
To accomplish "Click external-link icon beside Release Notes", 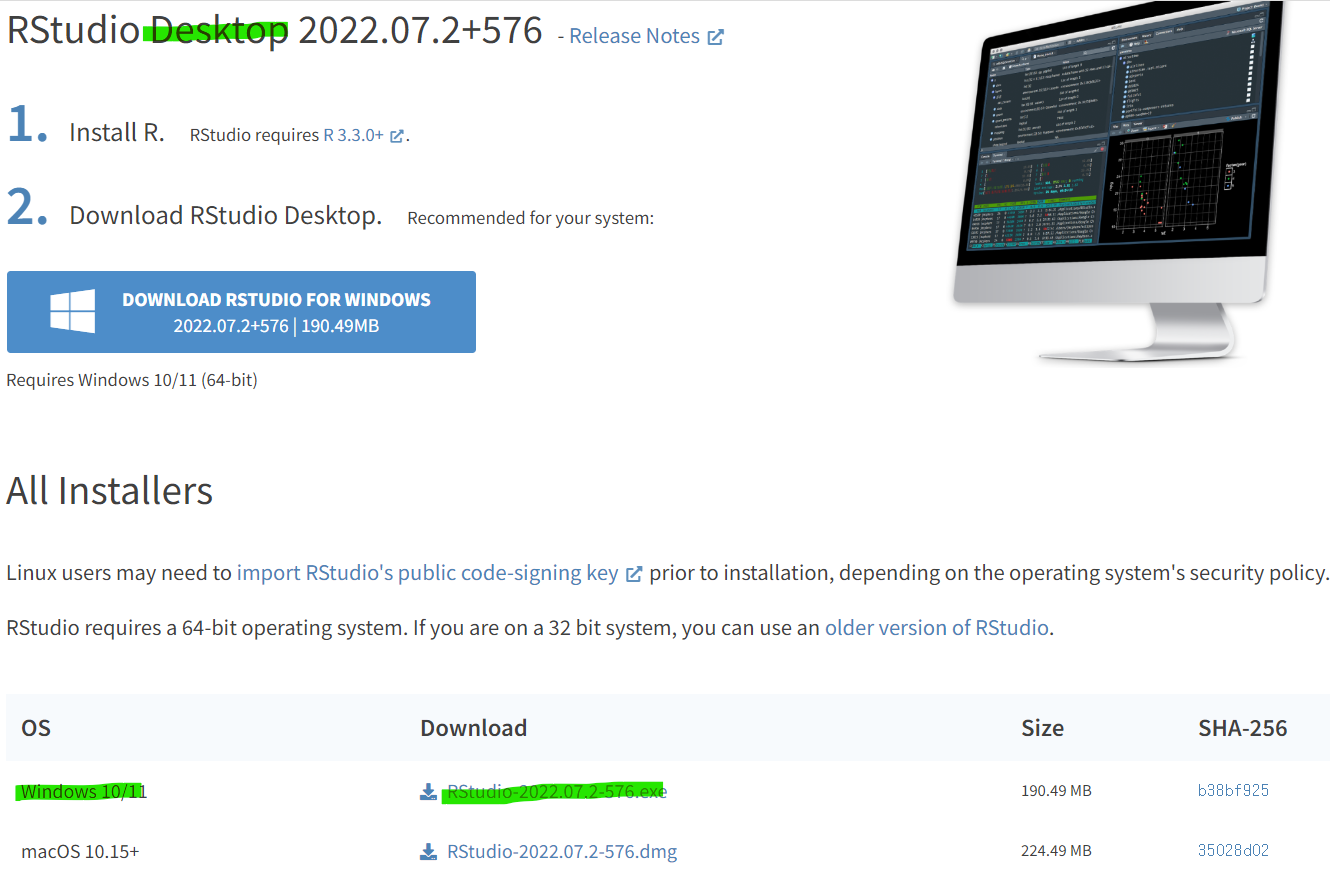I will pos(716,37).
